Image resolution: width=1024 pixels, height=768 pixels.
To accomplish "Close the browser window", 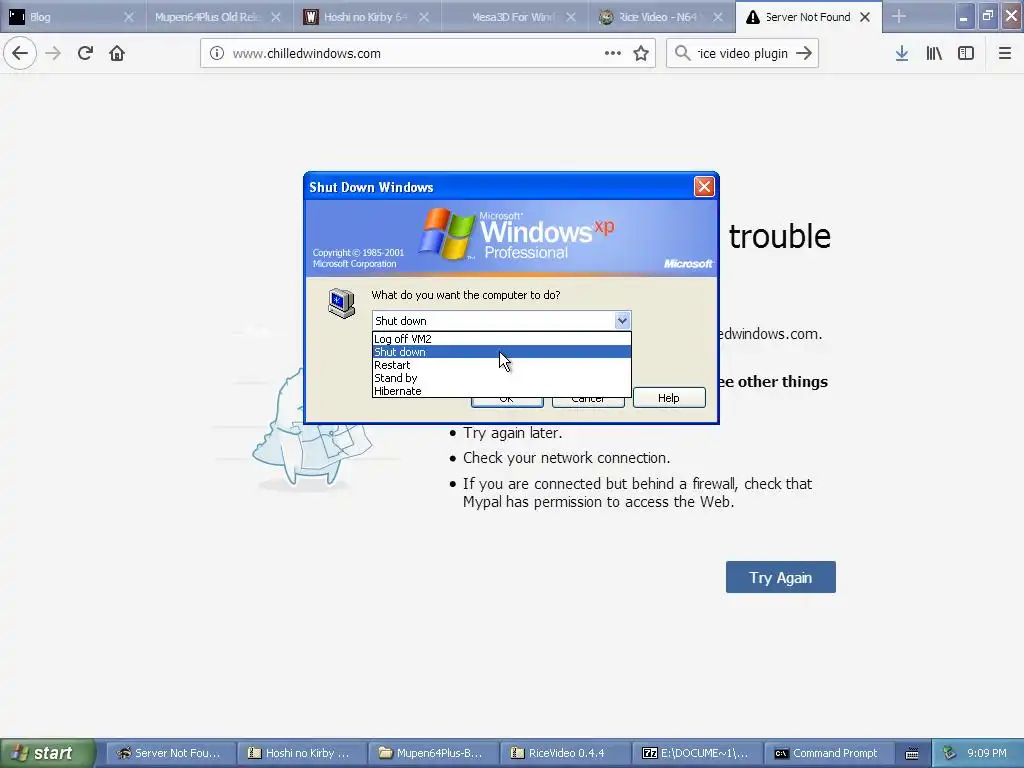I will pos(1011,16).
